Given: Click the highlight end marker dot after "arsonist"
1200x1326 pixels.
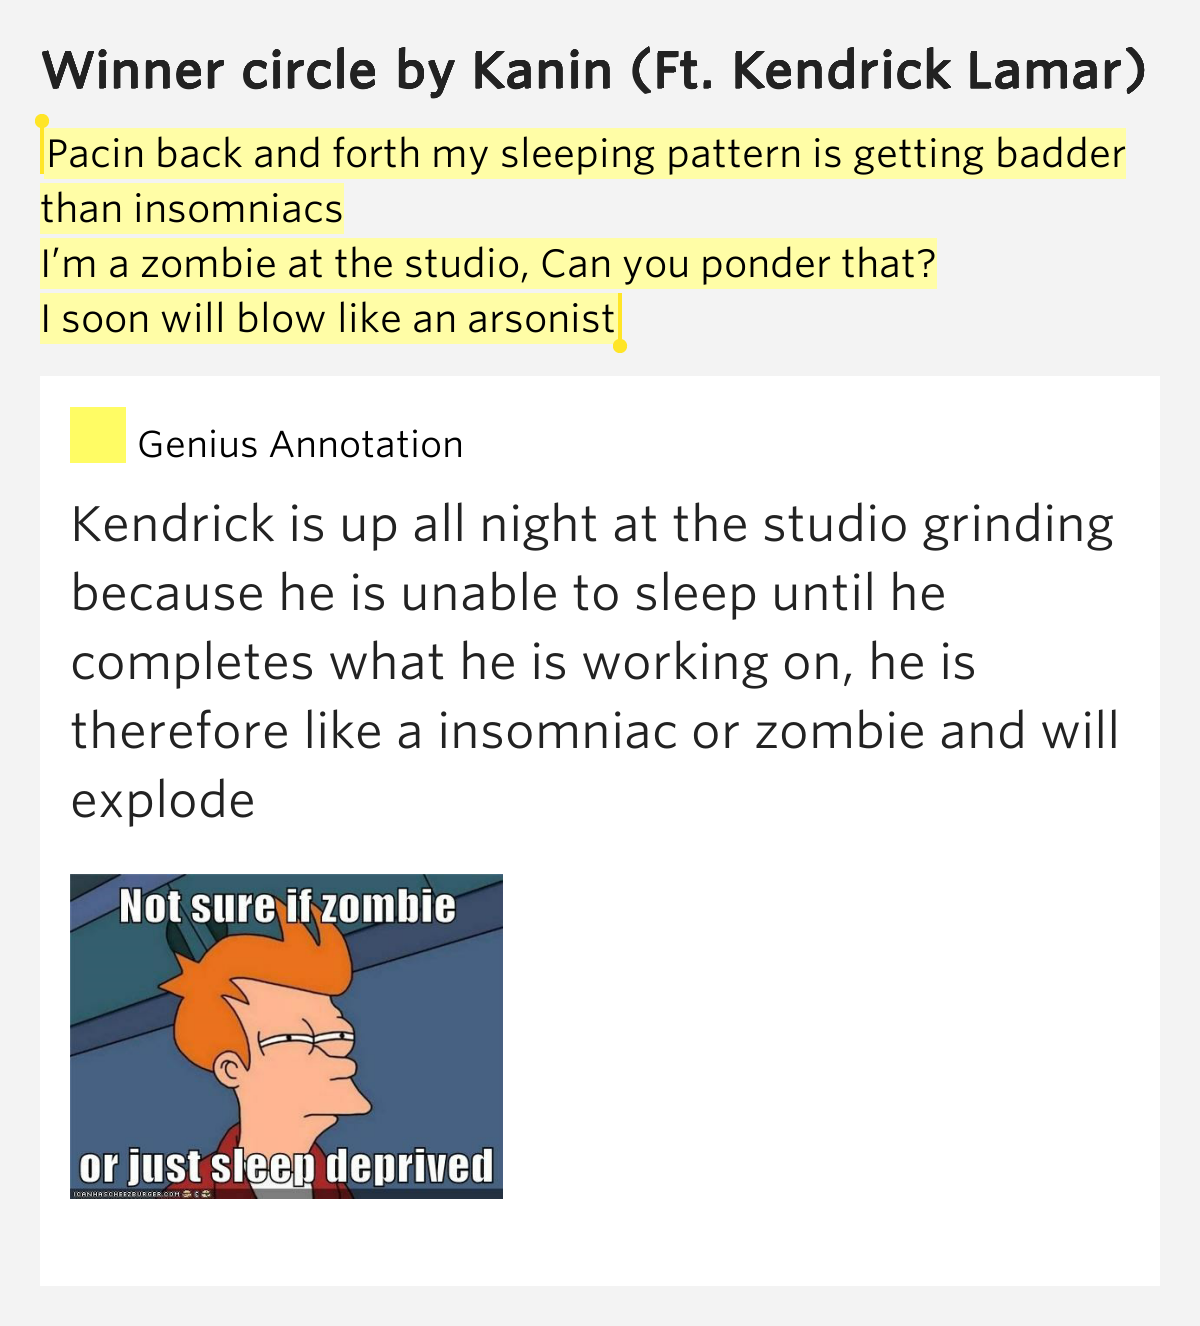Looking at the screenshot, I should click(619, 346).
